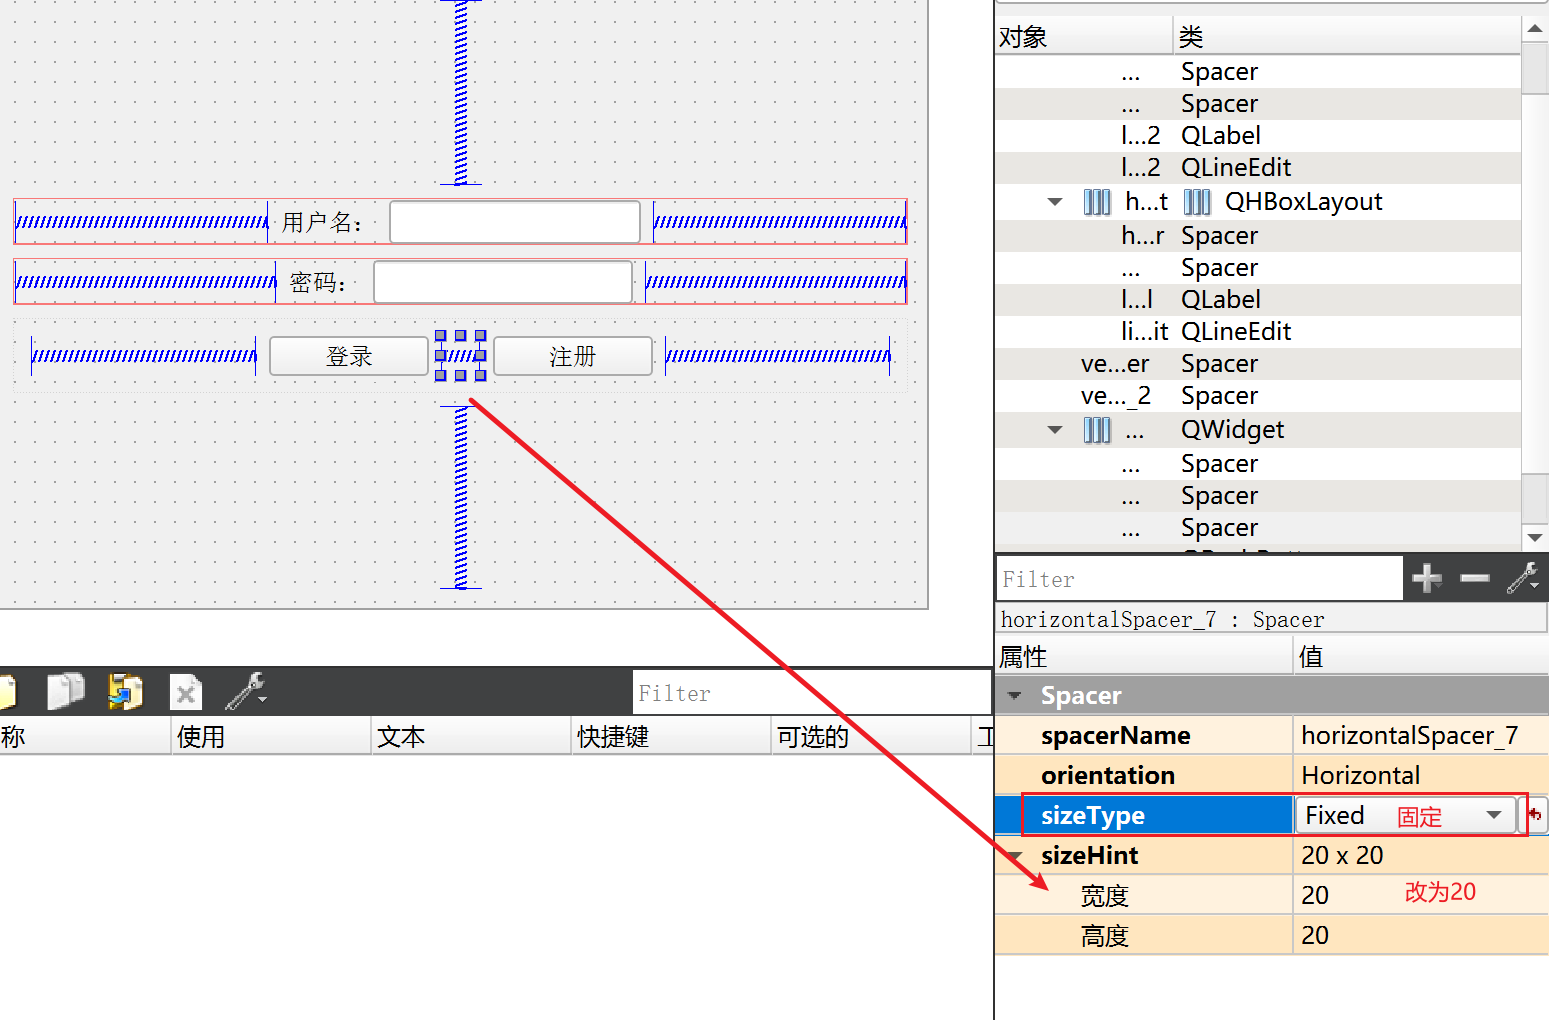The height and width of the screenshot is (1020, 1549).
Task: Select the horizontal spacer left of 用户名 label
Action: [142, 222]
